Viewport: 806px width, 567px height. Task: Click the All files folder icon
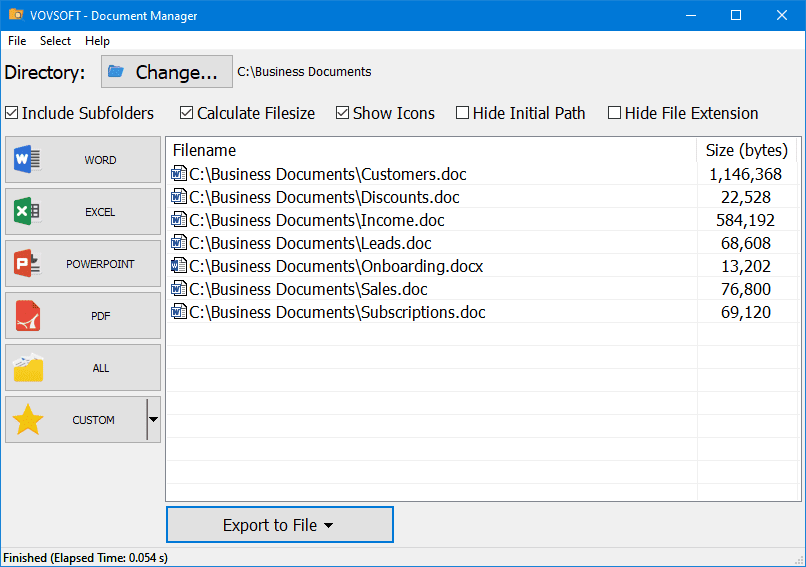coord(28,368)
